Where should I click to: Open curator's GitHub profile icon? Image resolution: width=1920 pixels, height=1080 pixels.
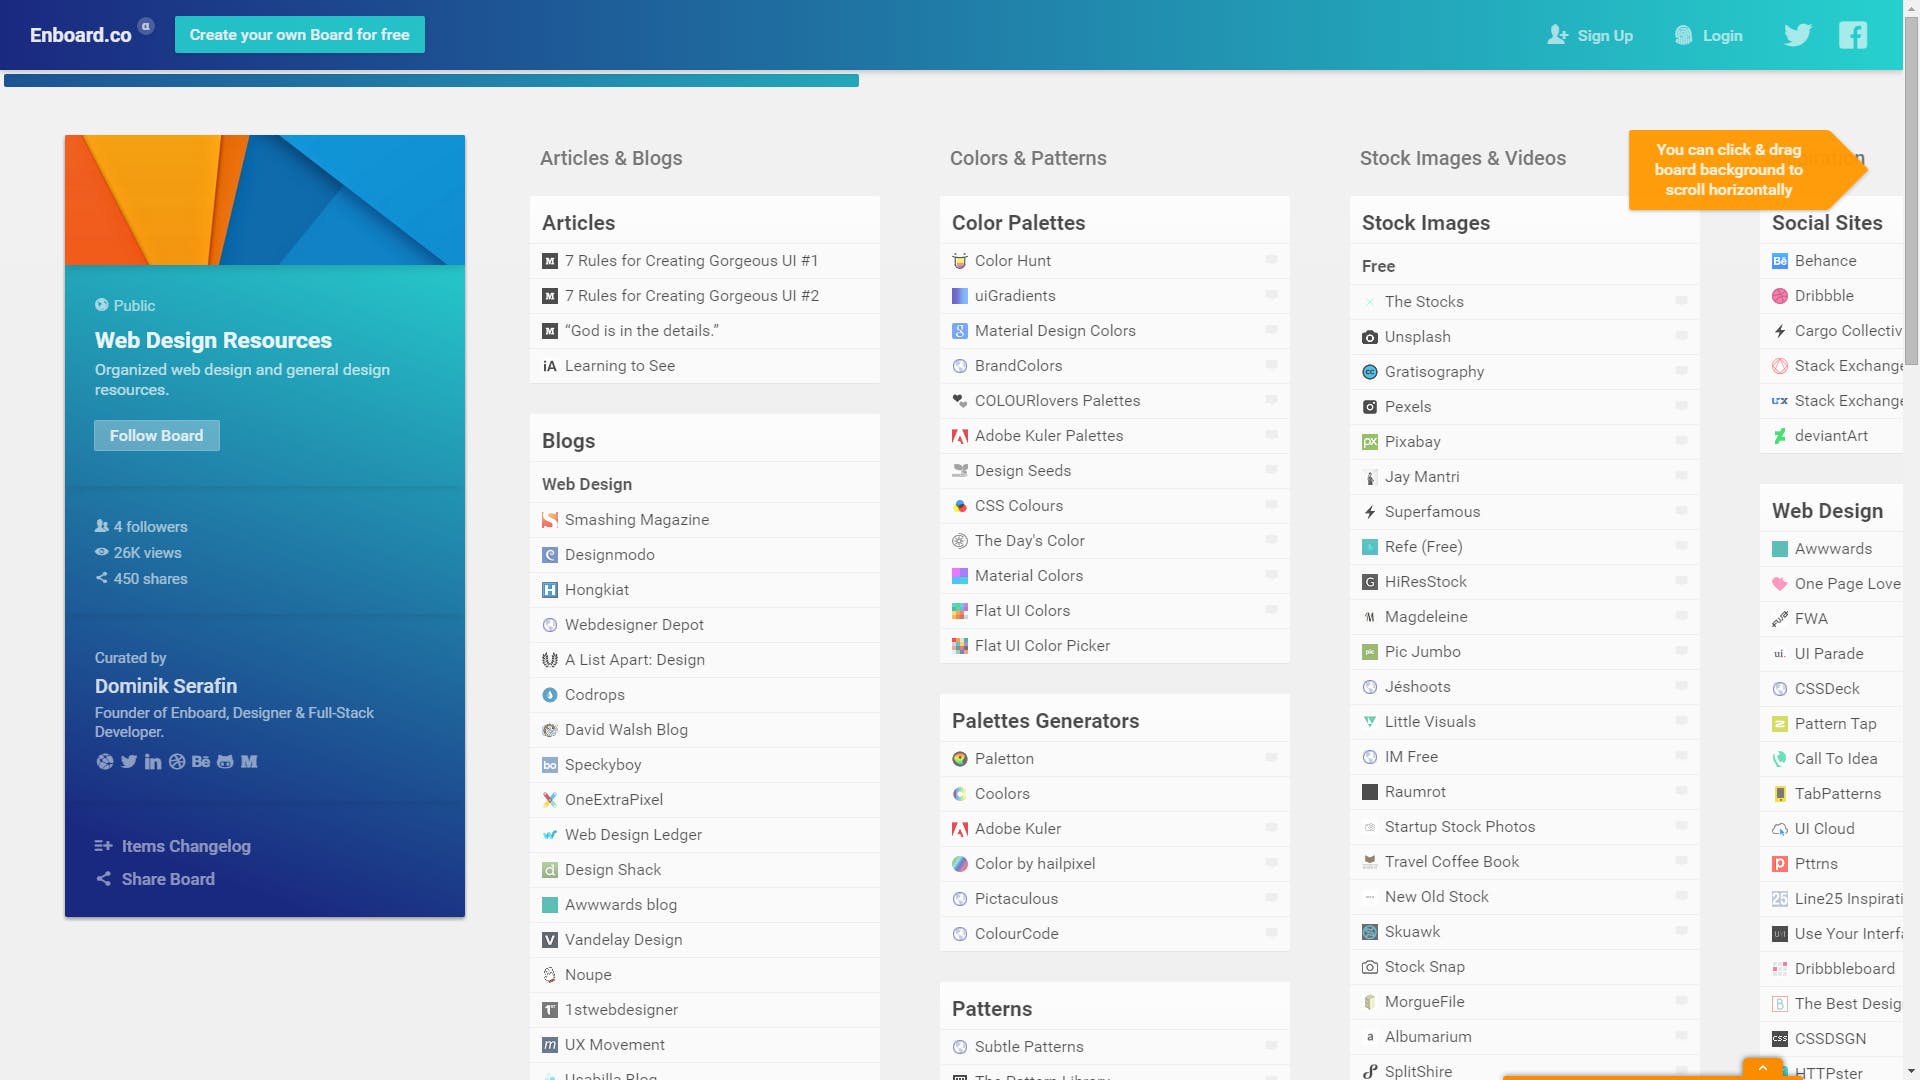click(x=225, y=762)
